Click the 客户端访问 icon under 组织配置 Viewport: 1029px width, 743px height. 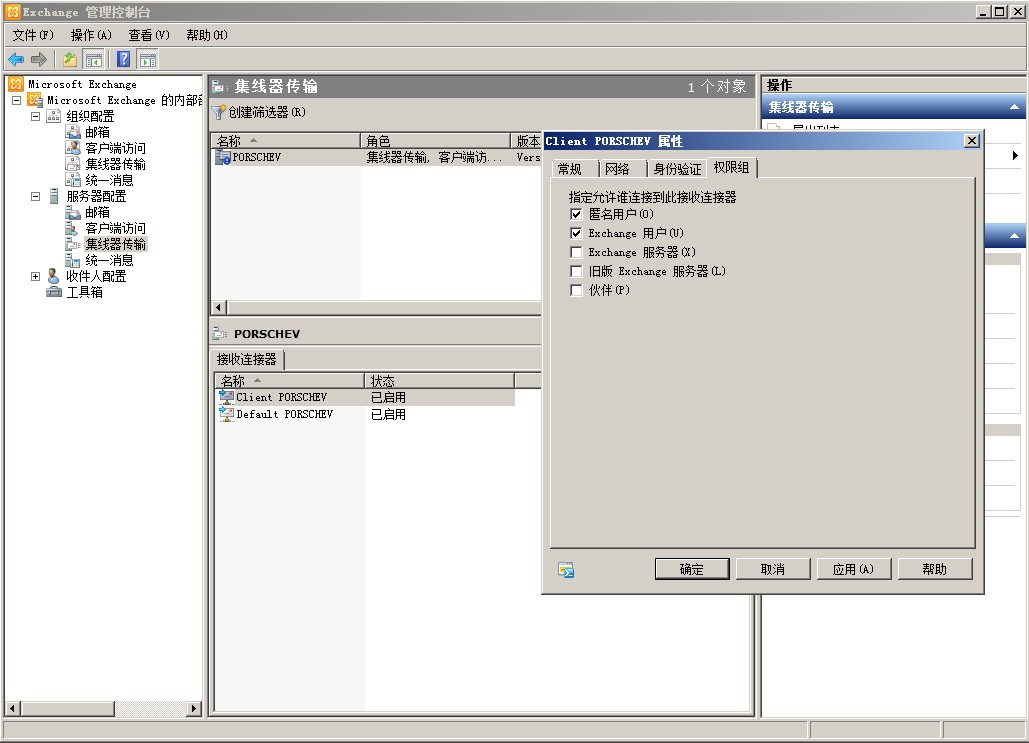pos(73,148)
